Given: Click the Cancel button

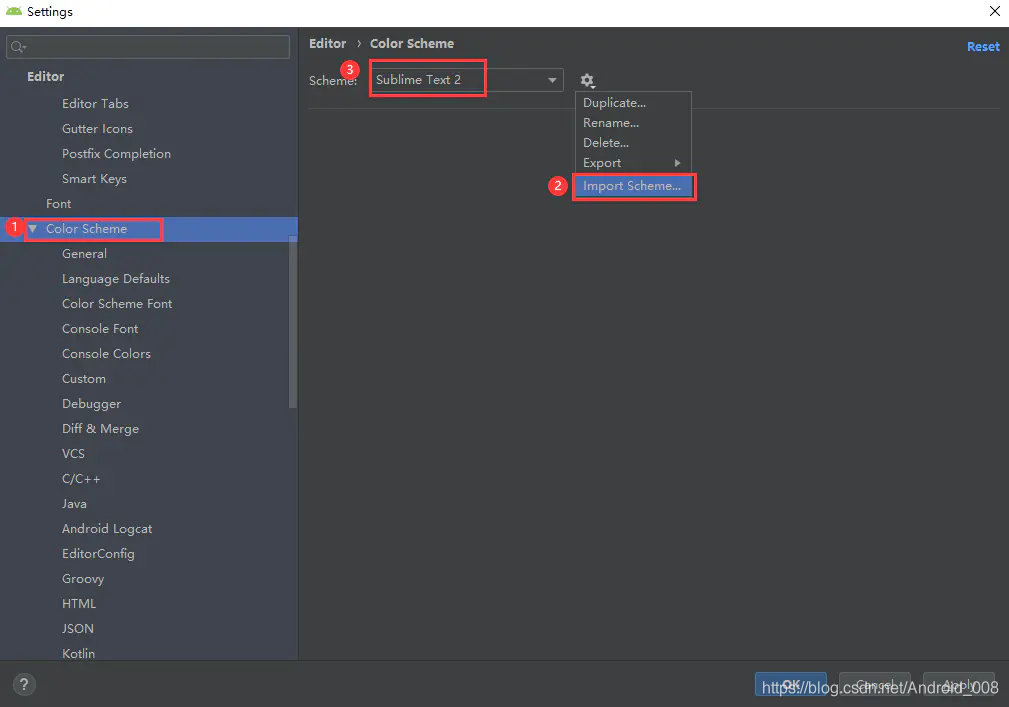Looking at the screenshot, I should pos(875,684).
